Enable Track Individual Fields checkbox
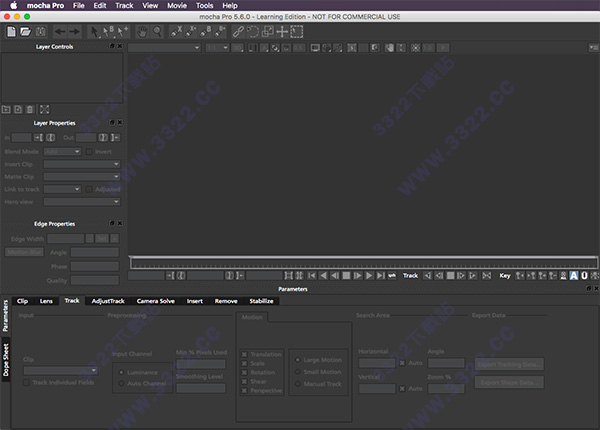This screenshot has height=430, width=600. tap(26, 383)
